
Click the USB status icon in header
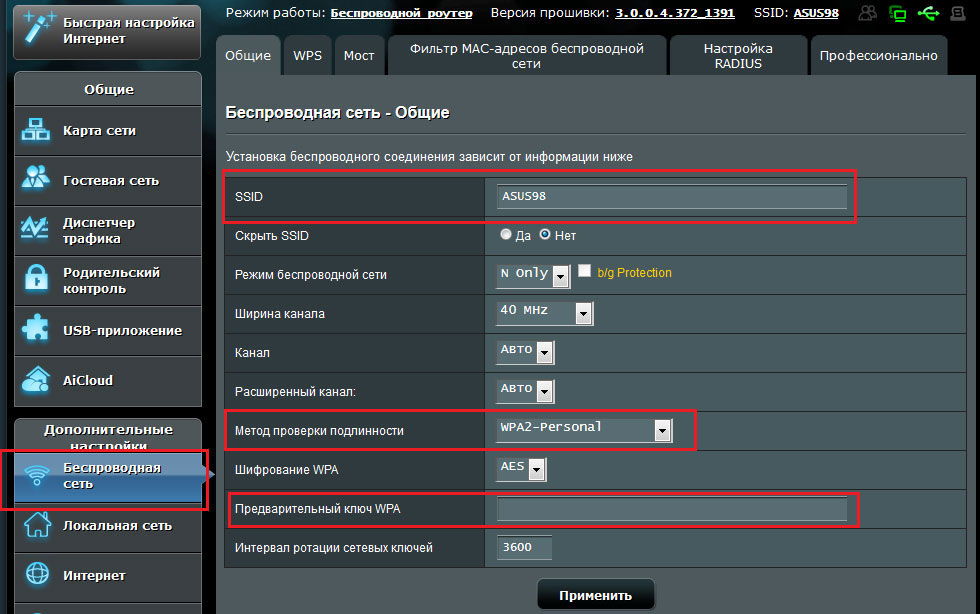tap(929, 13)
